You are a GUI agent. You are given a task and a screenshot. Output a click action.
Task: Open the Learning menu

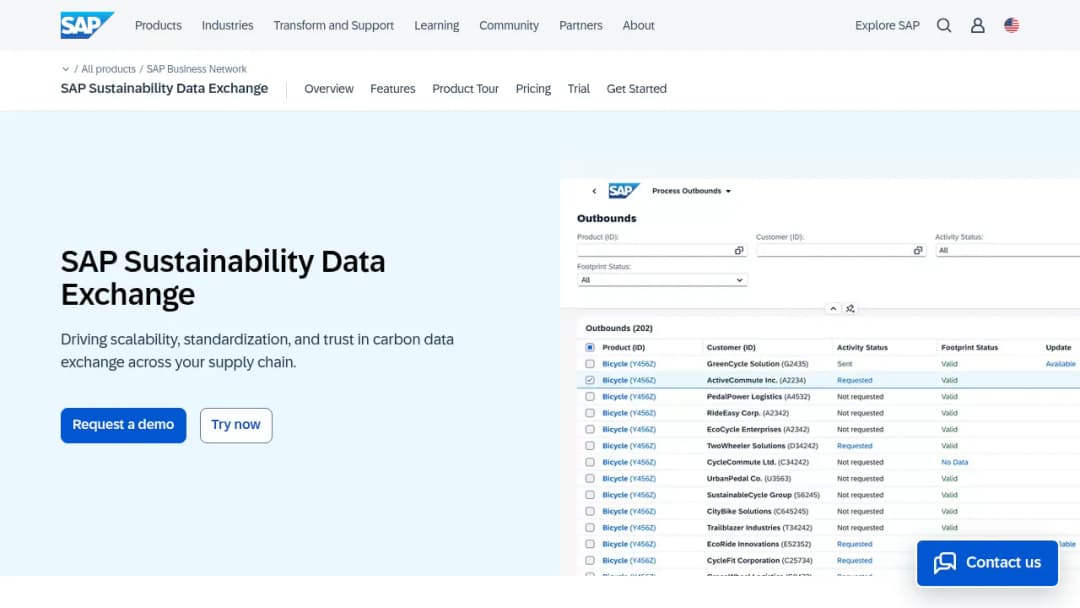(437, 25)
